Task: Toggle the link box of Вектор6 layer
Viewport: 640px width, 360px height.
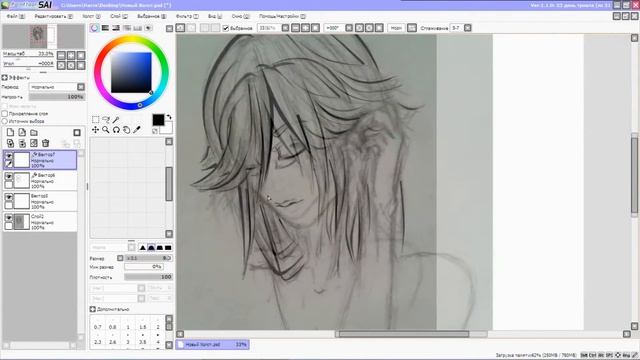Action: [x=9, y=184]
